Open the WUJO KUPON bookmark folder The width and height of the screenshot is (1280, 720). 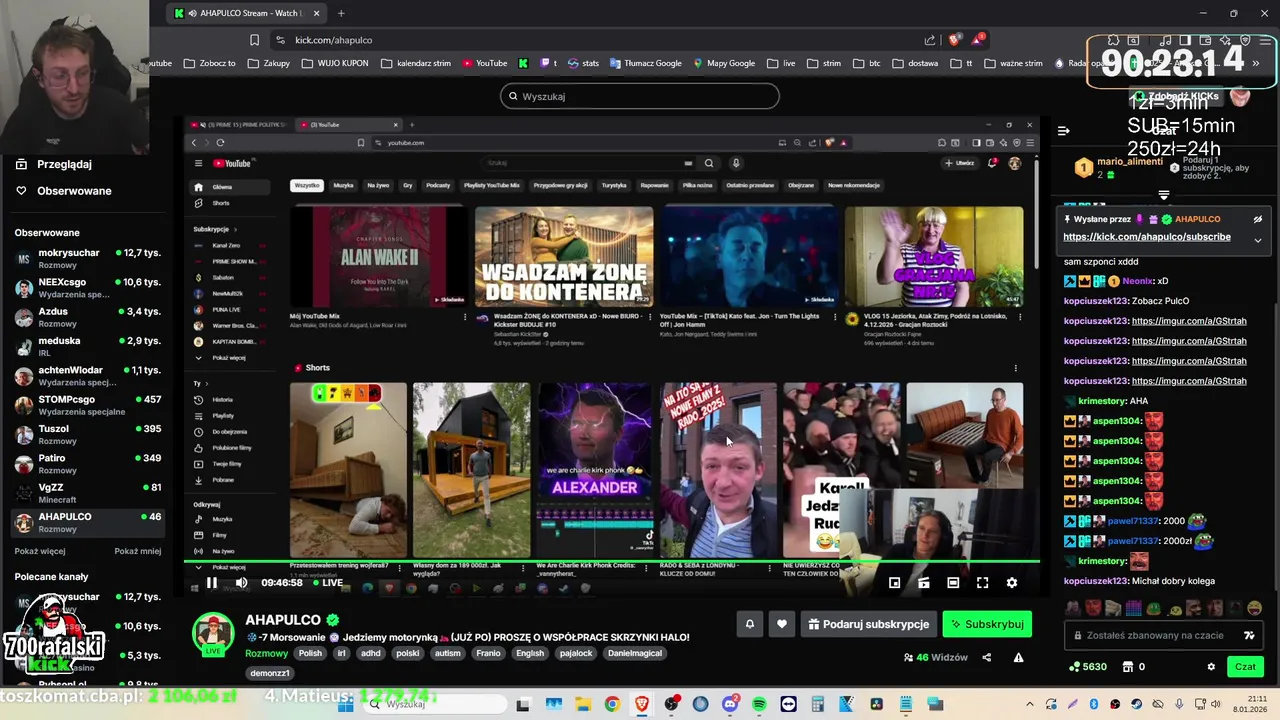tap(335, 63)
